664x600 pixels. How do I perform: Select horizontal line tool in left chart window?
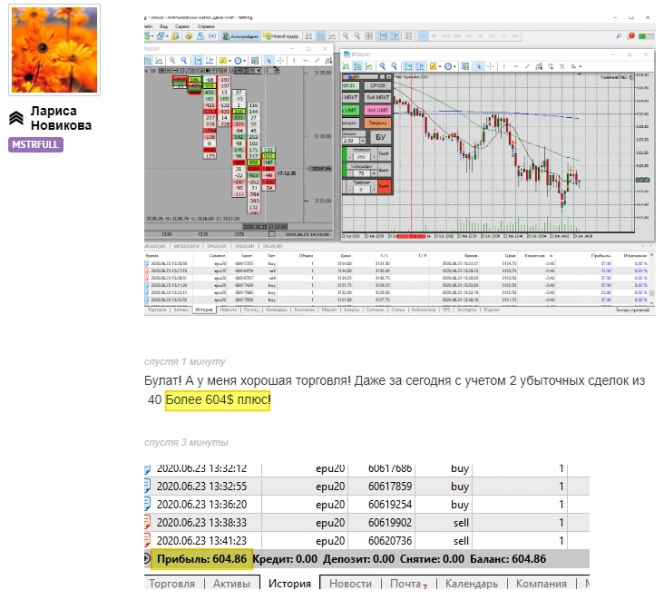click(x=305, y=61)
